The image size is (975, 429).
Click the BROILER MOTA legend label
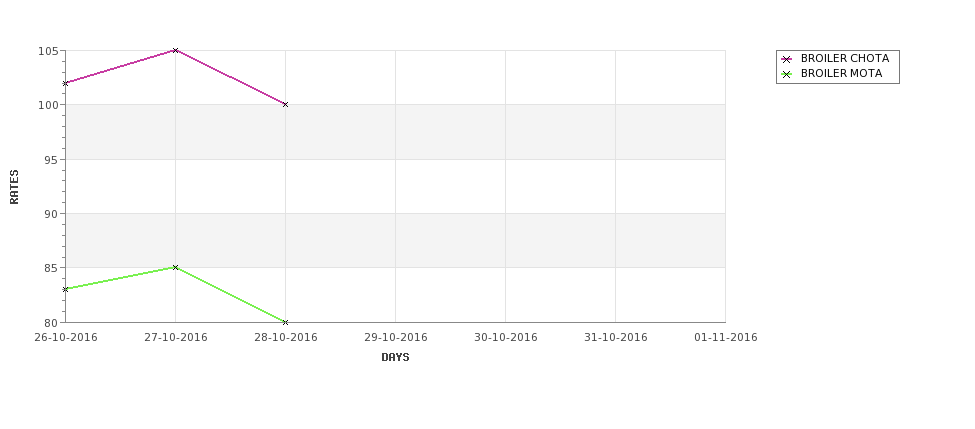841,73
